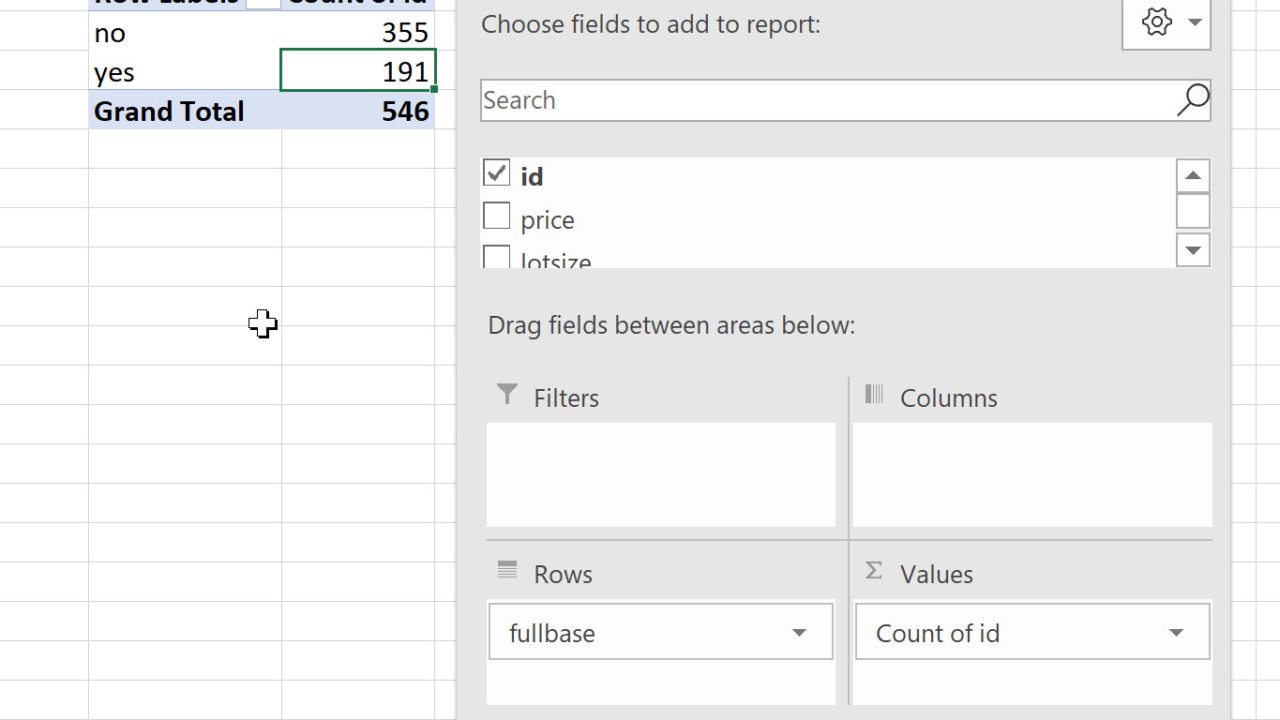Click the empty Columns drop area

(x=1032, y=474)
